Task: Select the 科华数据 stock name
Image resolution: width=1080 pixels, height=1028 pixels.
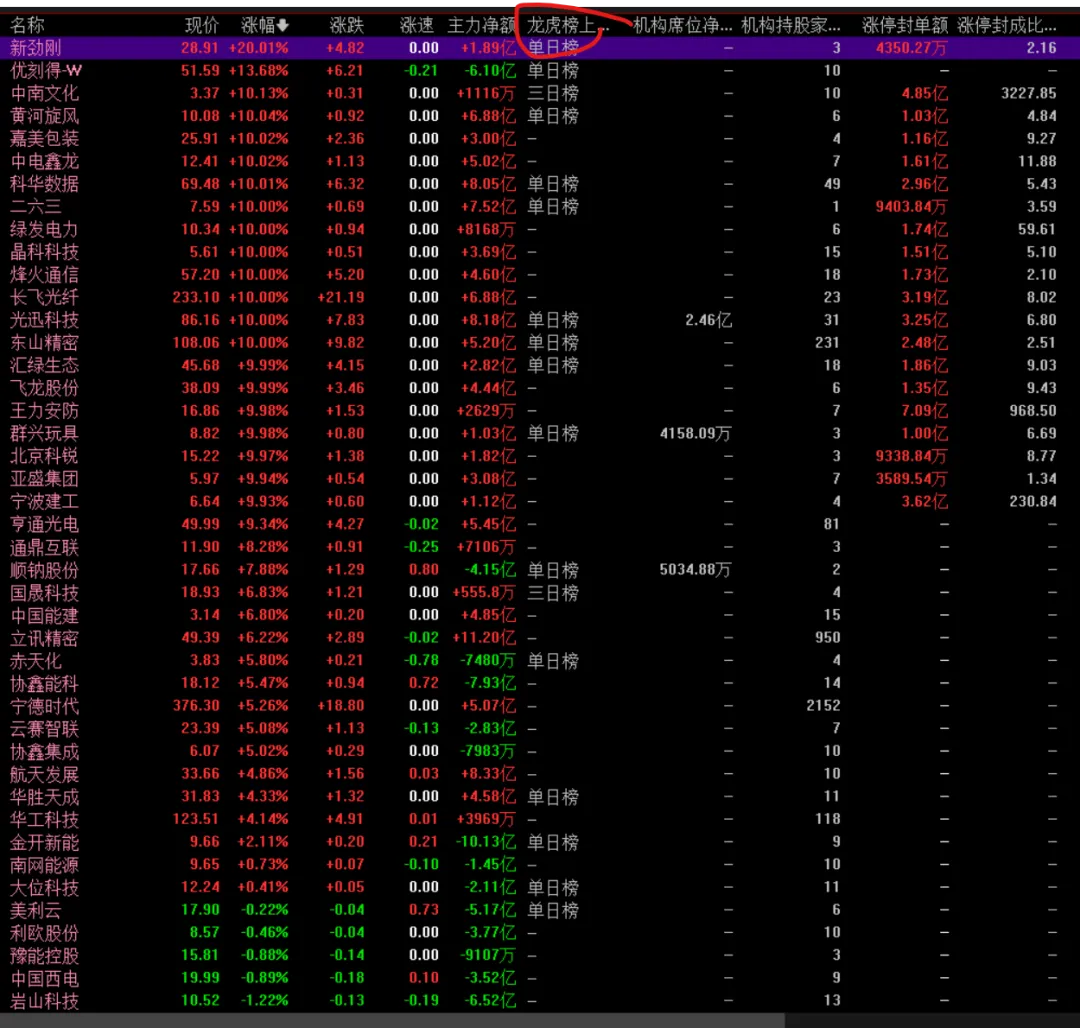Action: coord(45,185)
